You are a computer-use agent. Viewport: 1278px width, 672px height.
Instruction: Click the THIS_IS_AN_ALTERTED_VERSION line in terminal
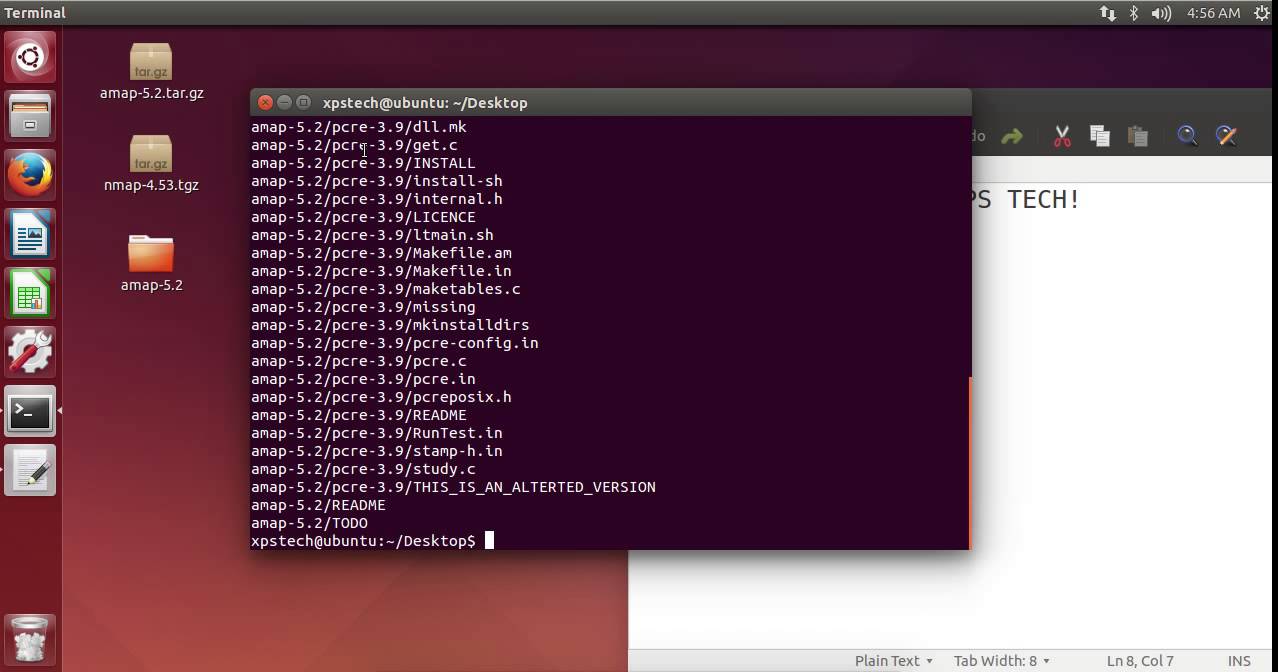click(x=453, y=487)
